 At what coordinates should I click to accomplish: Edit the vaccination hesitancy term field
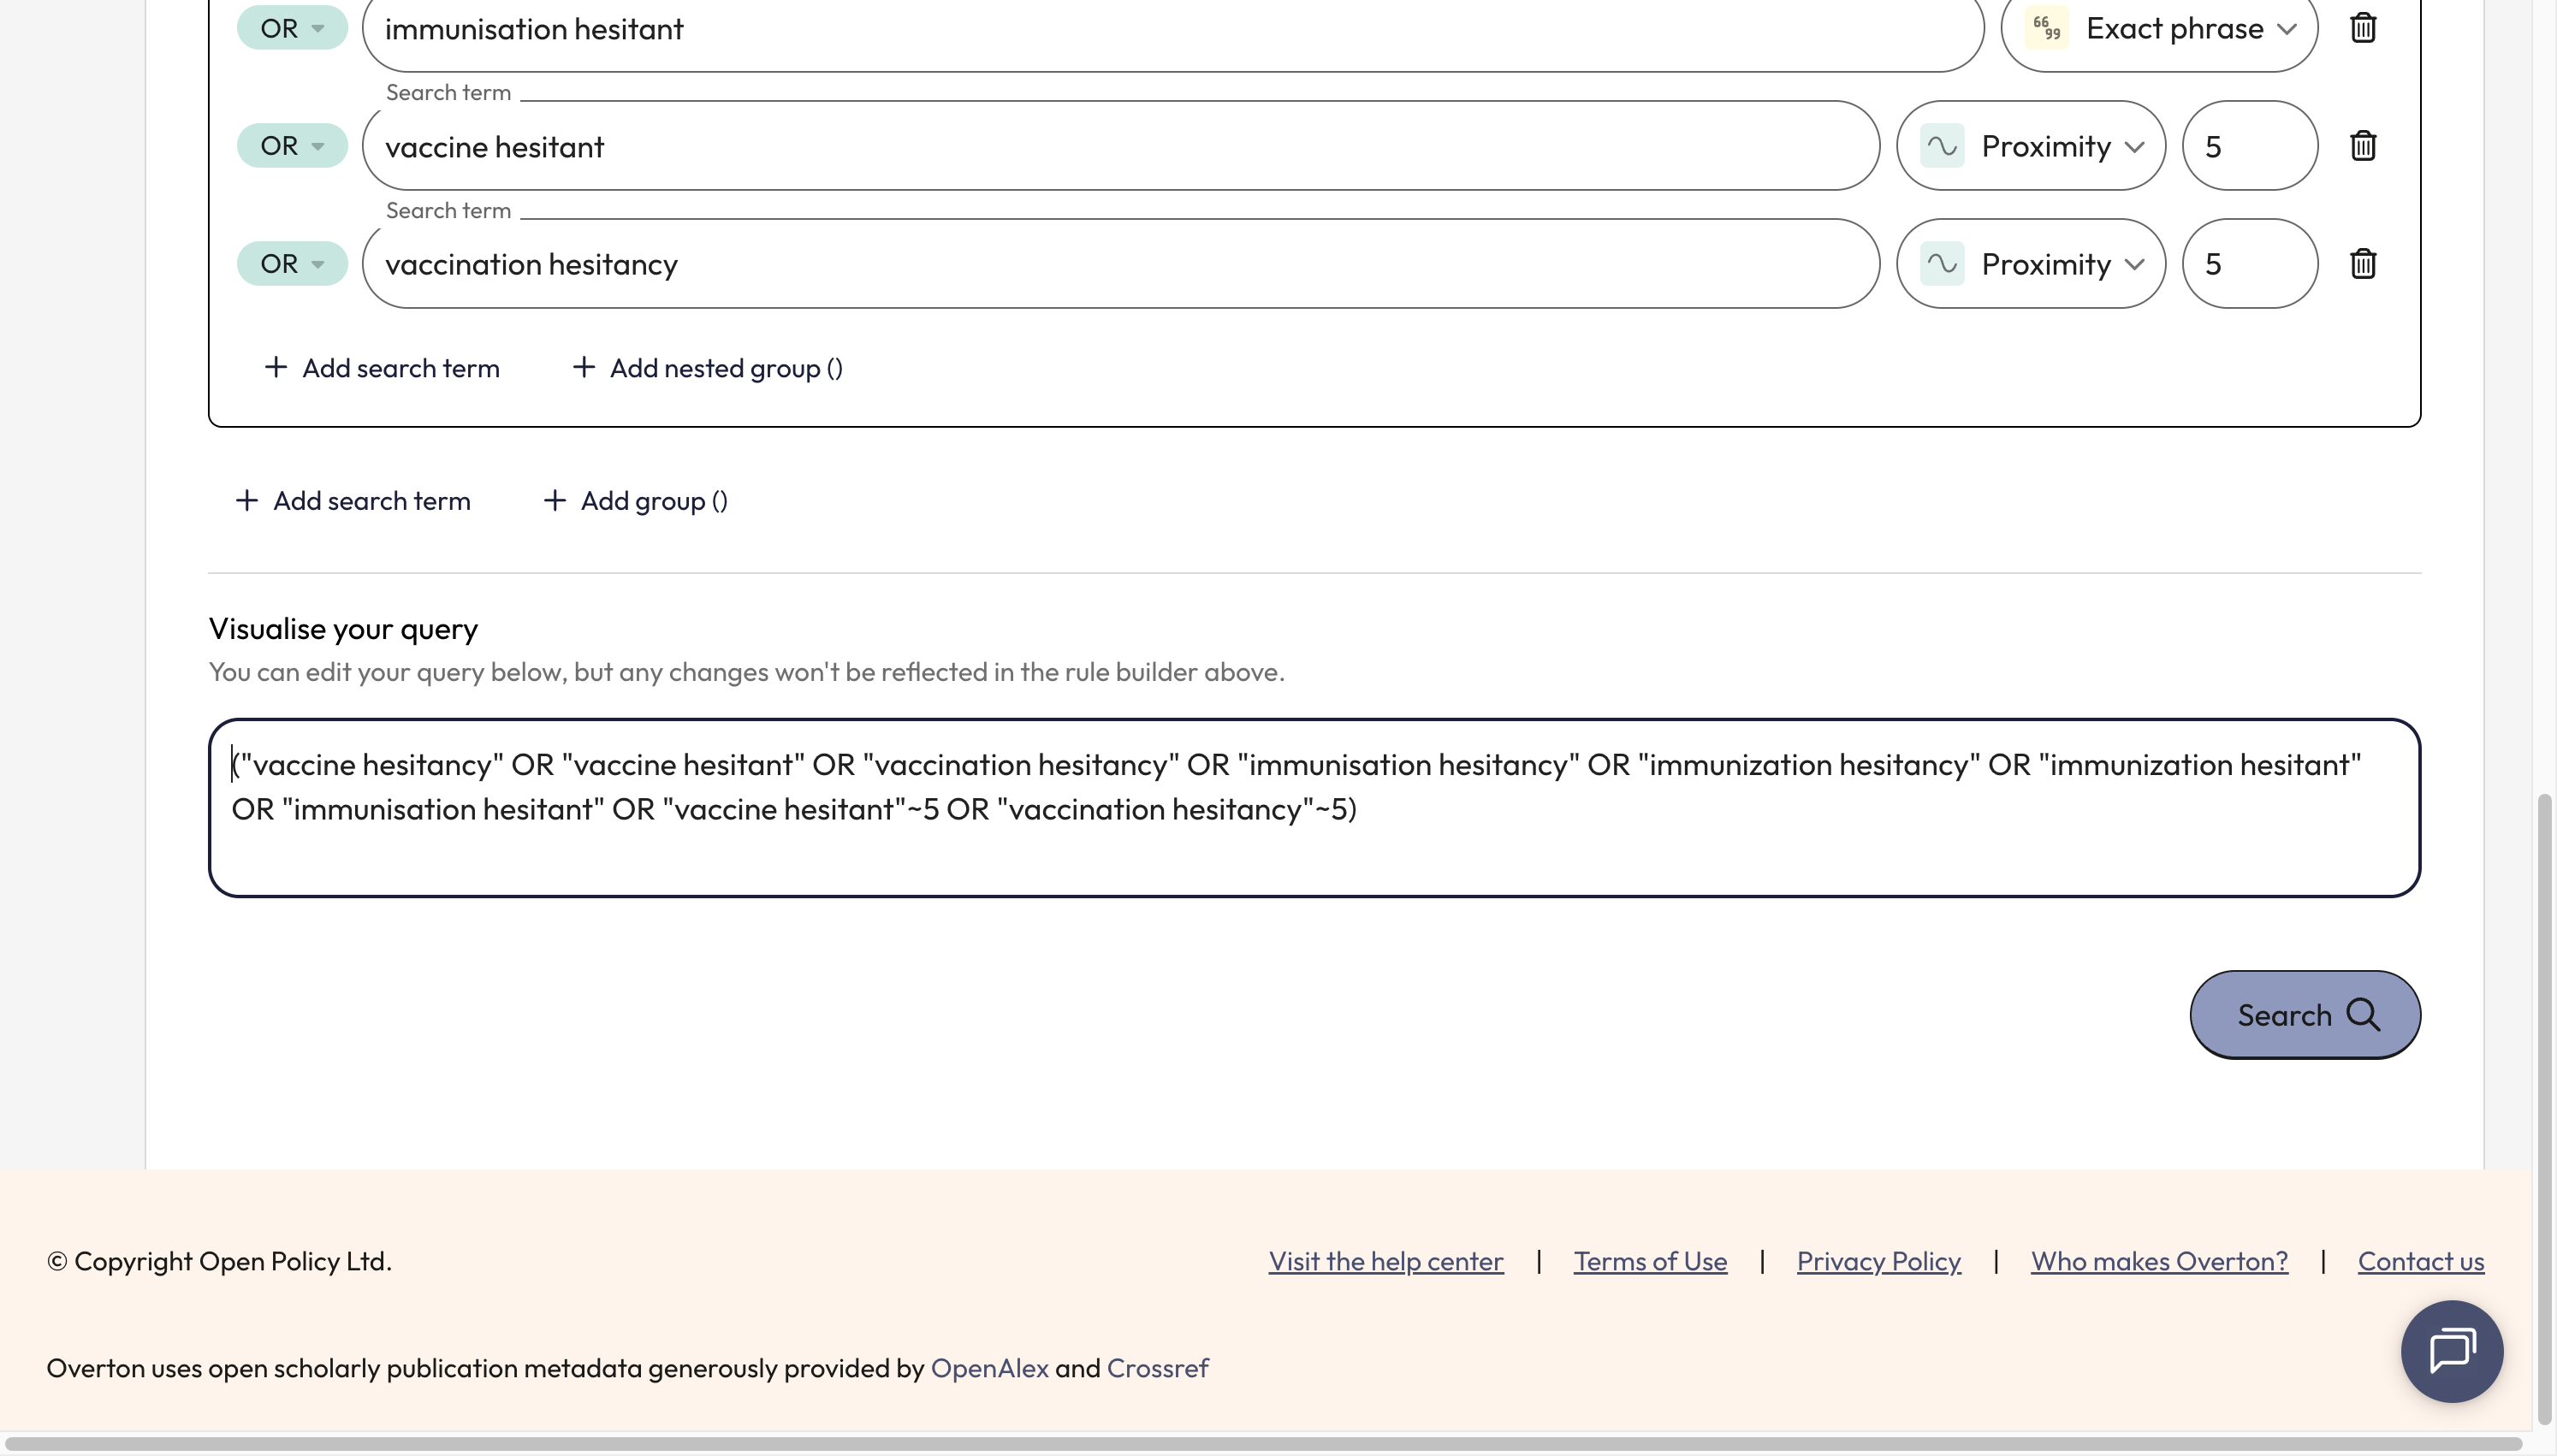[x=1120, y=263]
